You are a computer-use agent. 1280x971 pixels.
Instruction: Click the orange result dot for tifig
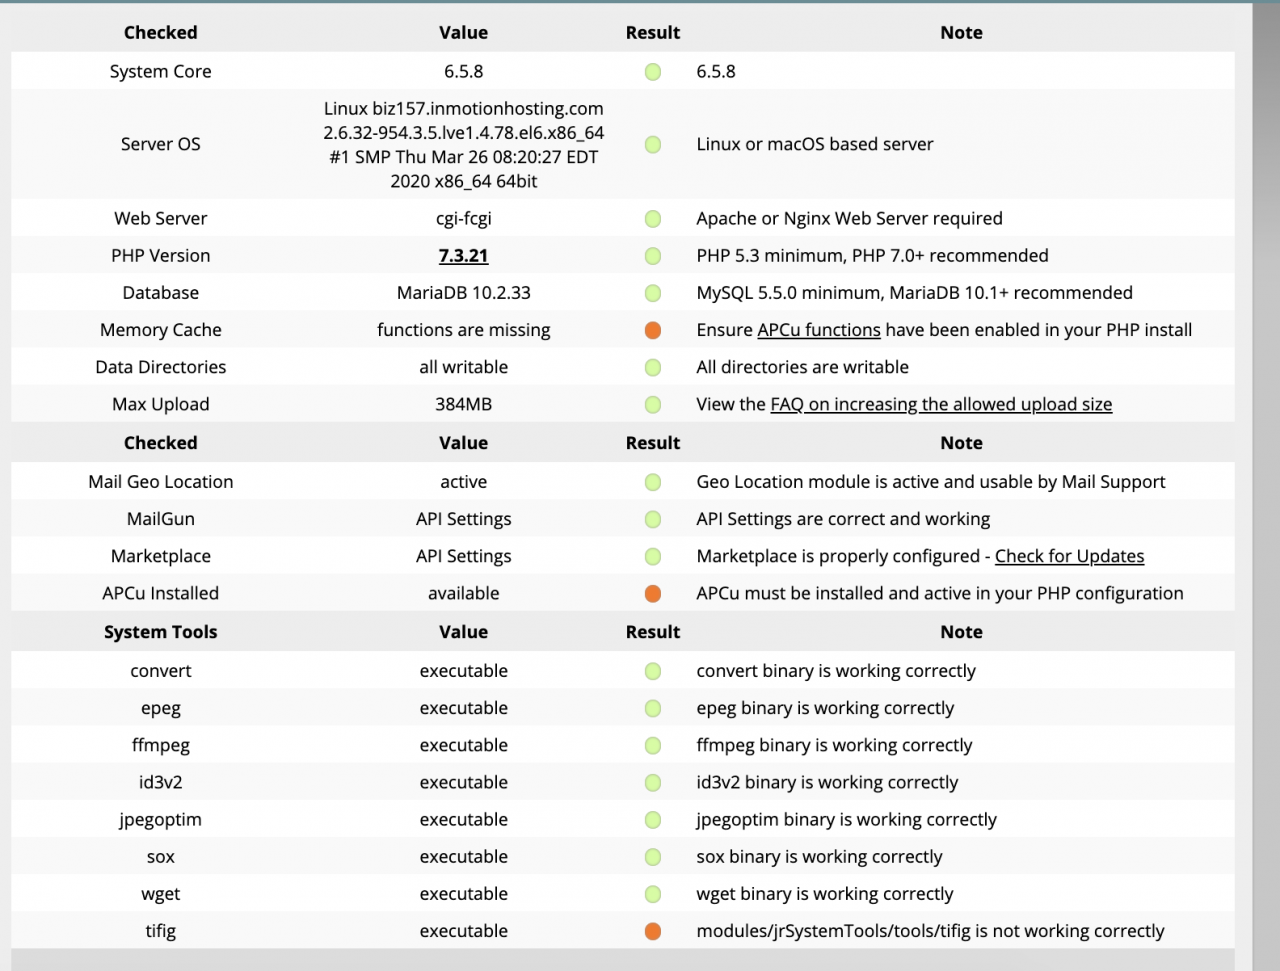(x=653, y=932)
